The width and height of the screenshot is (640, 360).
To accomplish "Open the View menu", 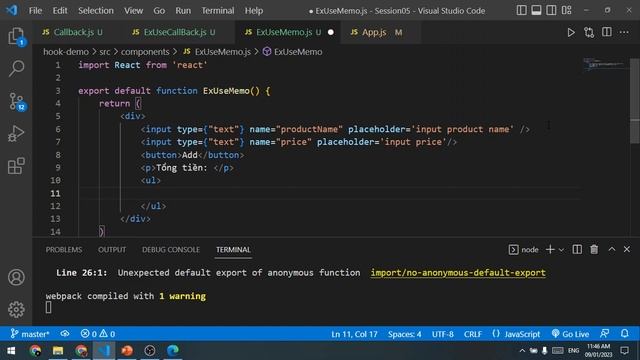I will [x=133, y=11].
